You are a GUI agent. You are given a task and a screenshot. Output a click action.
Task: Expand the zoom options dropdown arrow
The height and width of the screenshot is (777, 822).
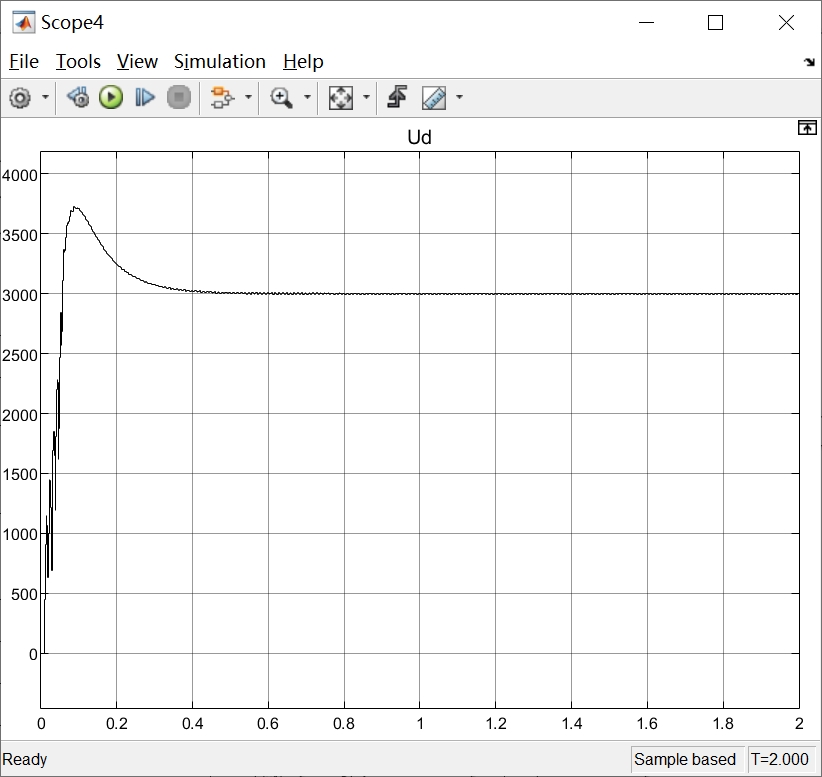point(307,97)
